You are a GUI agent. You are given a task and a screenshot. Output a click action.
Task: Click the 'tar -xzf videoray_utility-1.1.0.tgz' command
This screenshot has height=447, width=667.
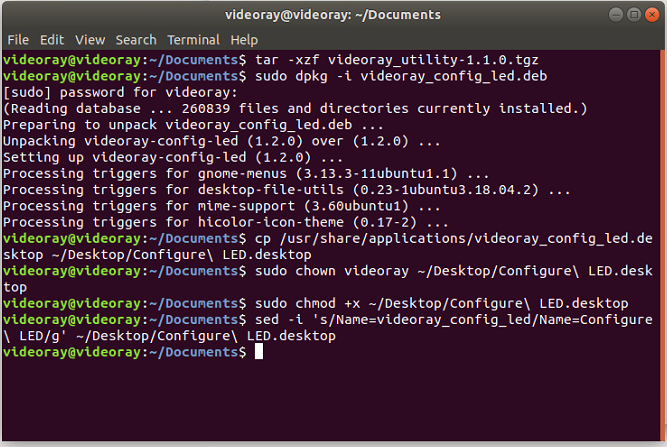[x=396, y=60]
